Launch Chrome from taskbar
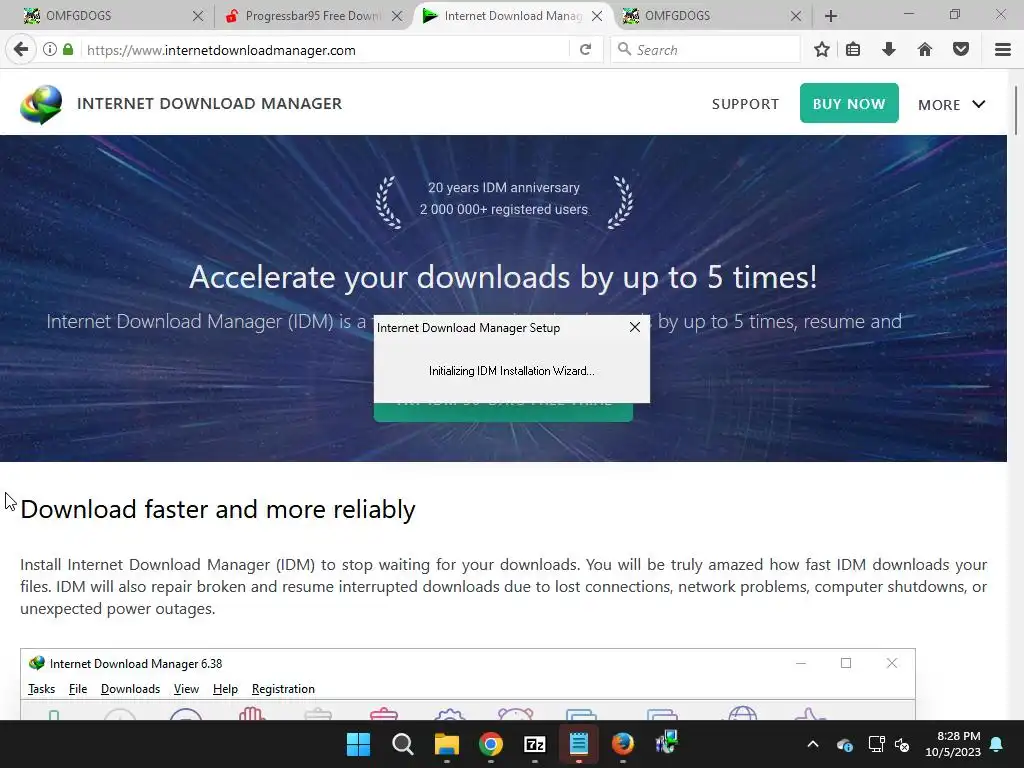This screenshot has height=768, width=1024. coord(491,744)
